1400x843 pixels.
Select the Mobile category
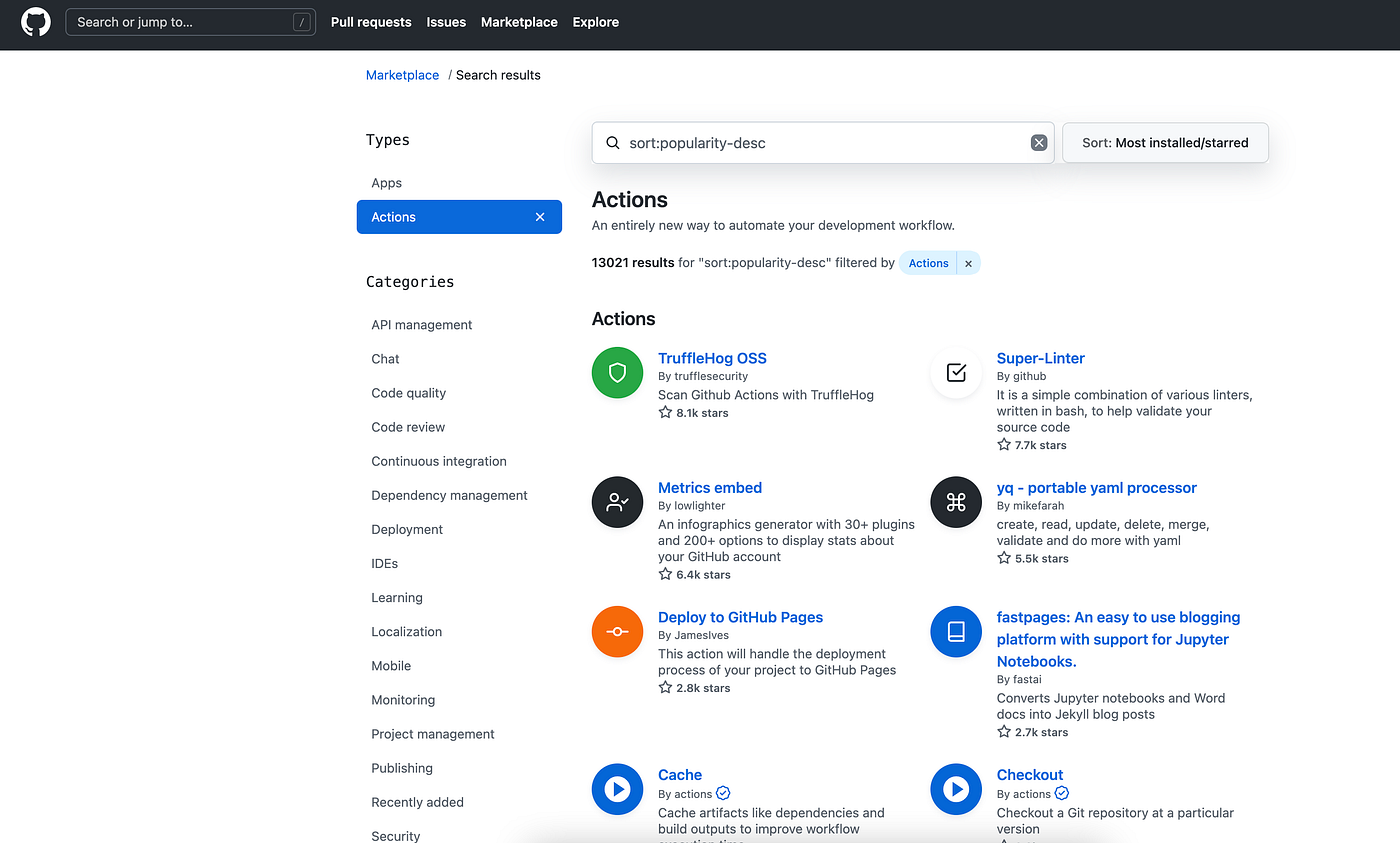click(x=391, y=665)
